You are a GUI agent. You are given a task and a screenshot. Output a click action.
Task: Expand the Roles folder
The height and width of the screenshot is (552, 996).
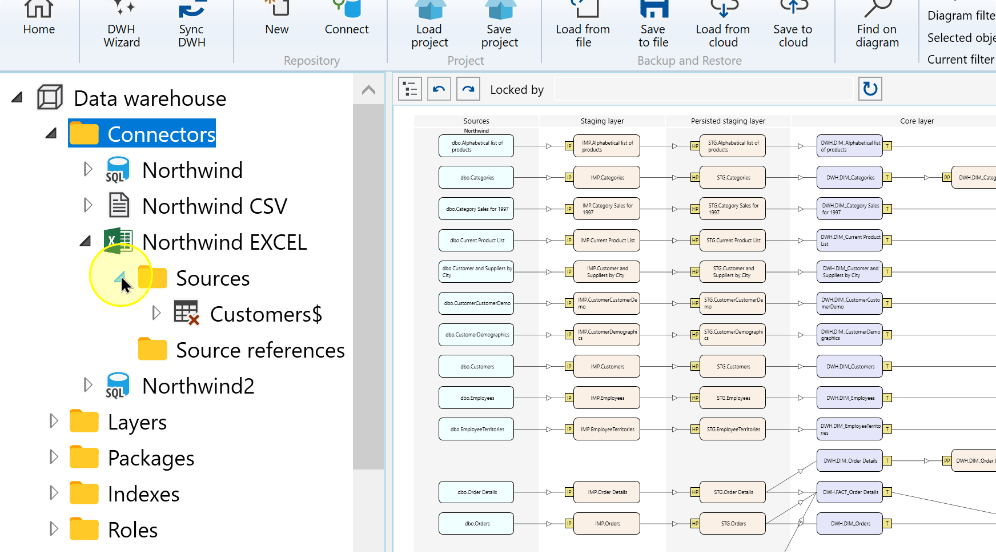tap(53, 529)
